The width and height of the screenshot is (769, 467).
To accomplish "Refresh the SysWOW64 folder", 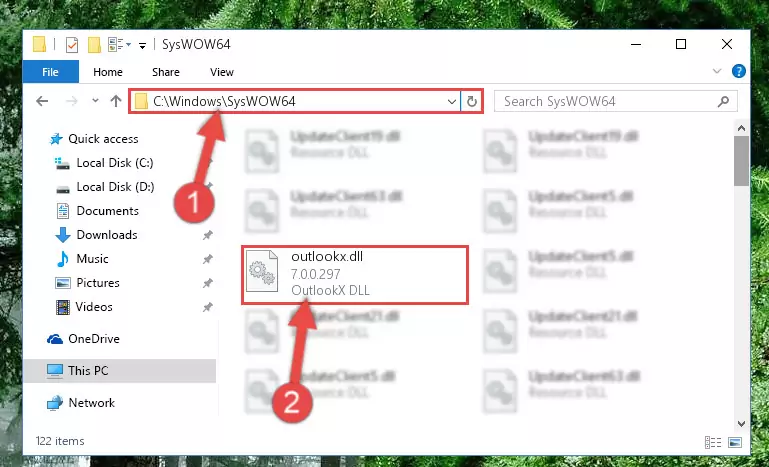I will (471, 102).
